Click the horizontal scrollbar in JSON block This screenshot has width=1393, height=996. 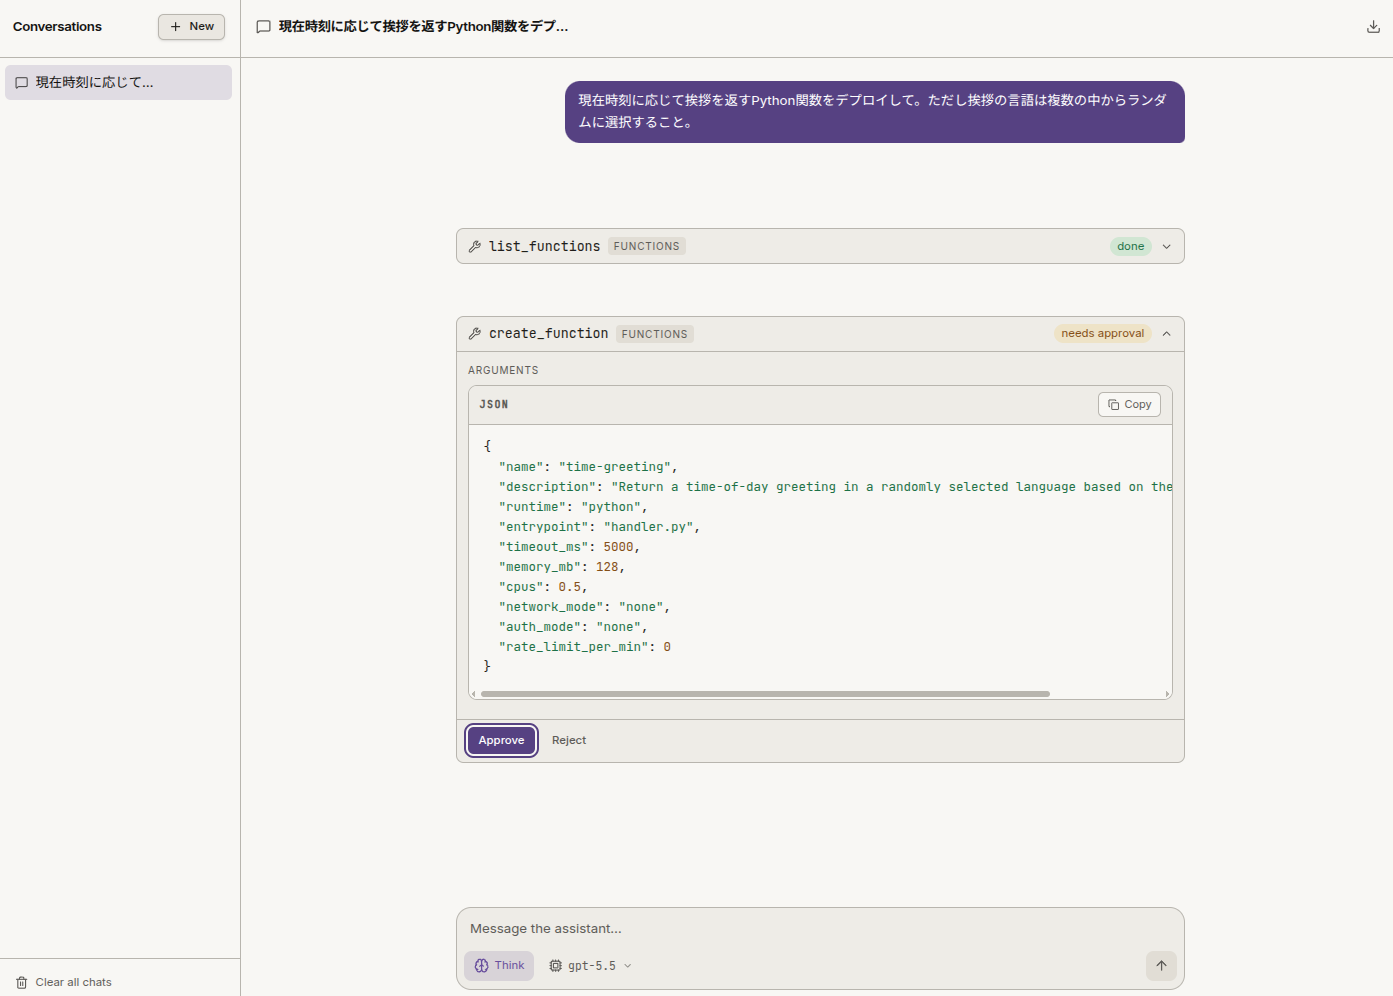[x=765, y=694]
